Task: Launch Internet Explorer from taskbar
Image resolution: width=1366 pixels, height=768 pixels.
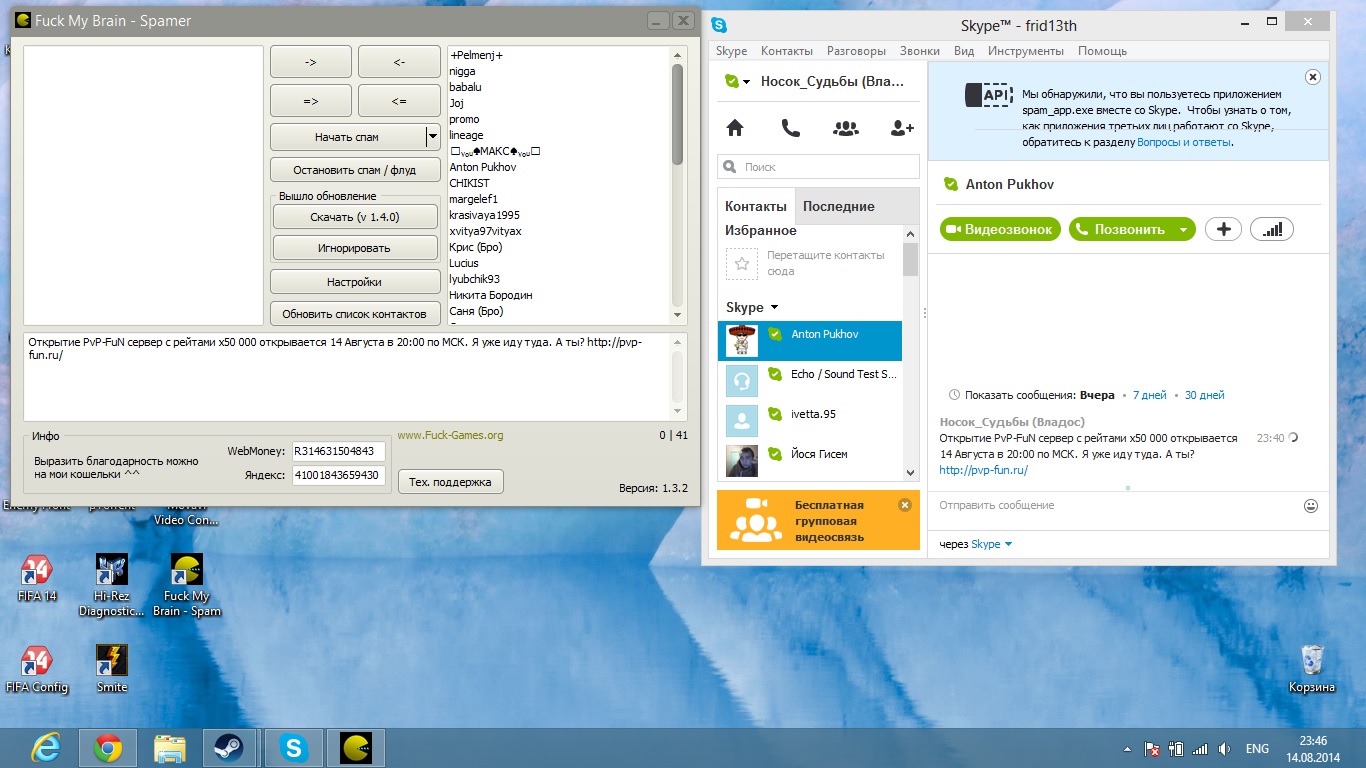Action: (46, 747)
